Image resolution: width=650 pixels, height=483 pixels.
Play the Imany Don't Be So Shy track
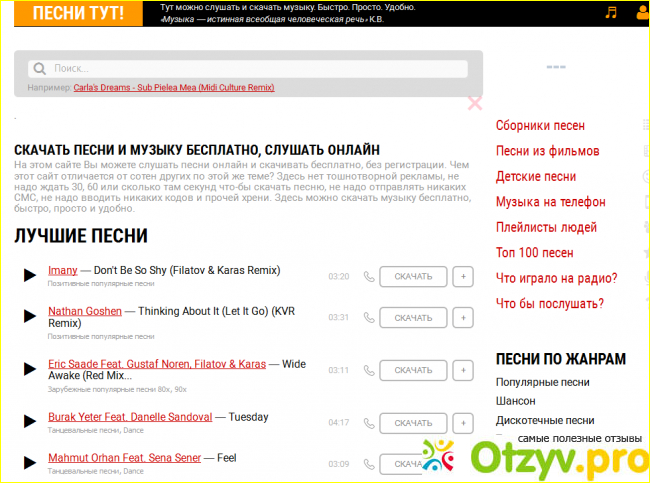point(30,275)
